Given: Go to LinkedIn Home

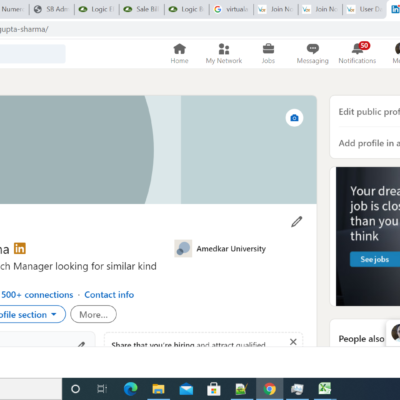Looking at the screenshot, I should click(179, 53).
